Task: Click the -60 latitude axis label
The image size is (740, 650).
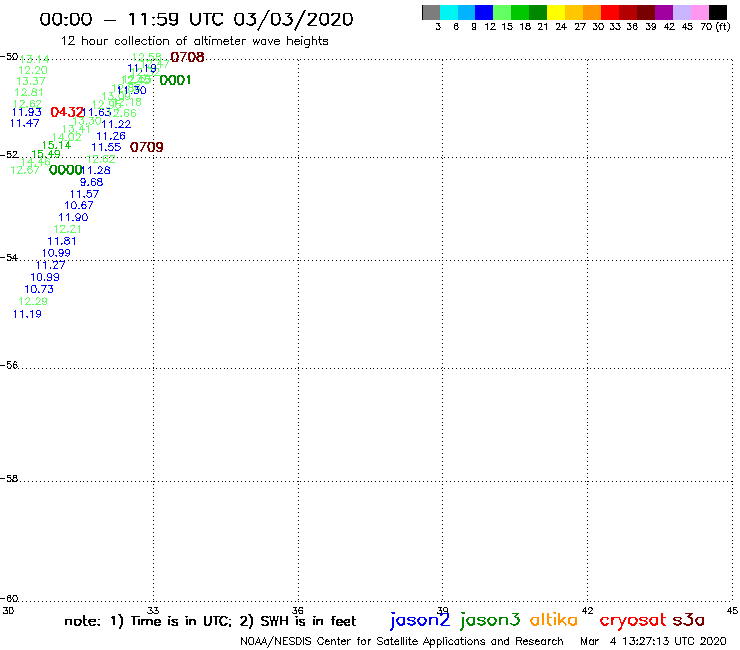Action: [9, 599]
